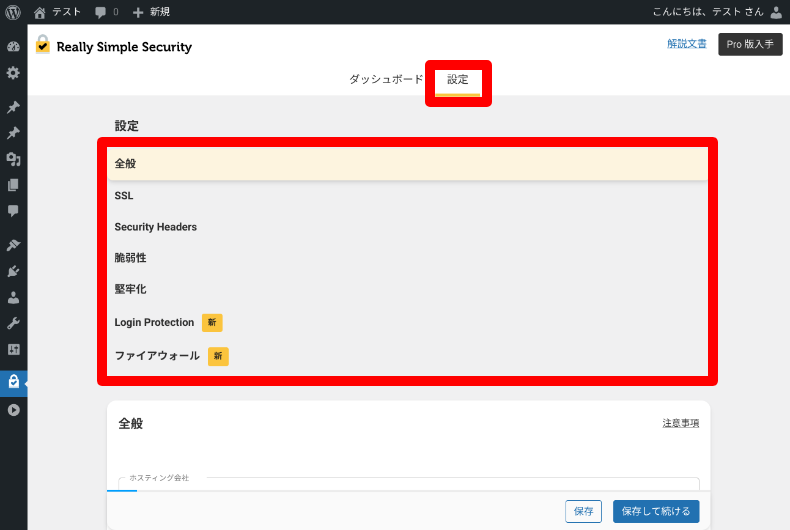Open the Media library icon in sidebar

[x=13, y=159]
